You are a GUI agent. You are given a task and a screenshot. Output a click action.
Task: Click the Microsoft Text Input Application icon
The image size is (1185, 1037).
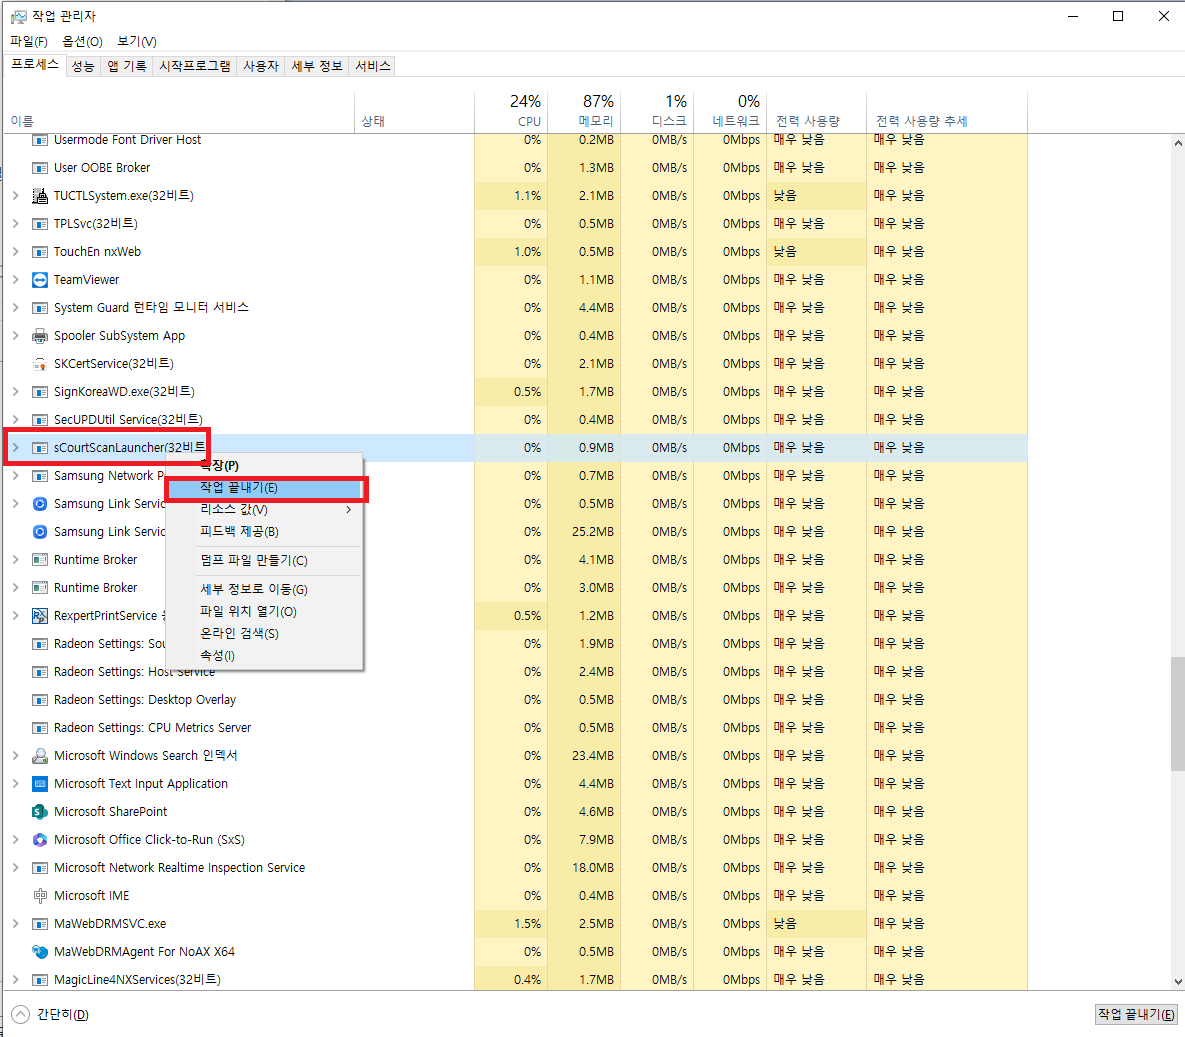click(x=40, y=784)
